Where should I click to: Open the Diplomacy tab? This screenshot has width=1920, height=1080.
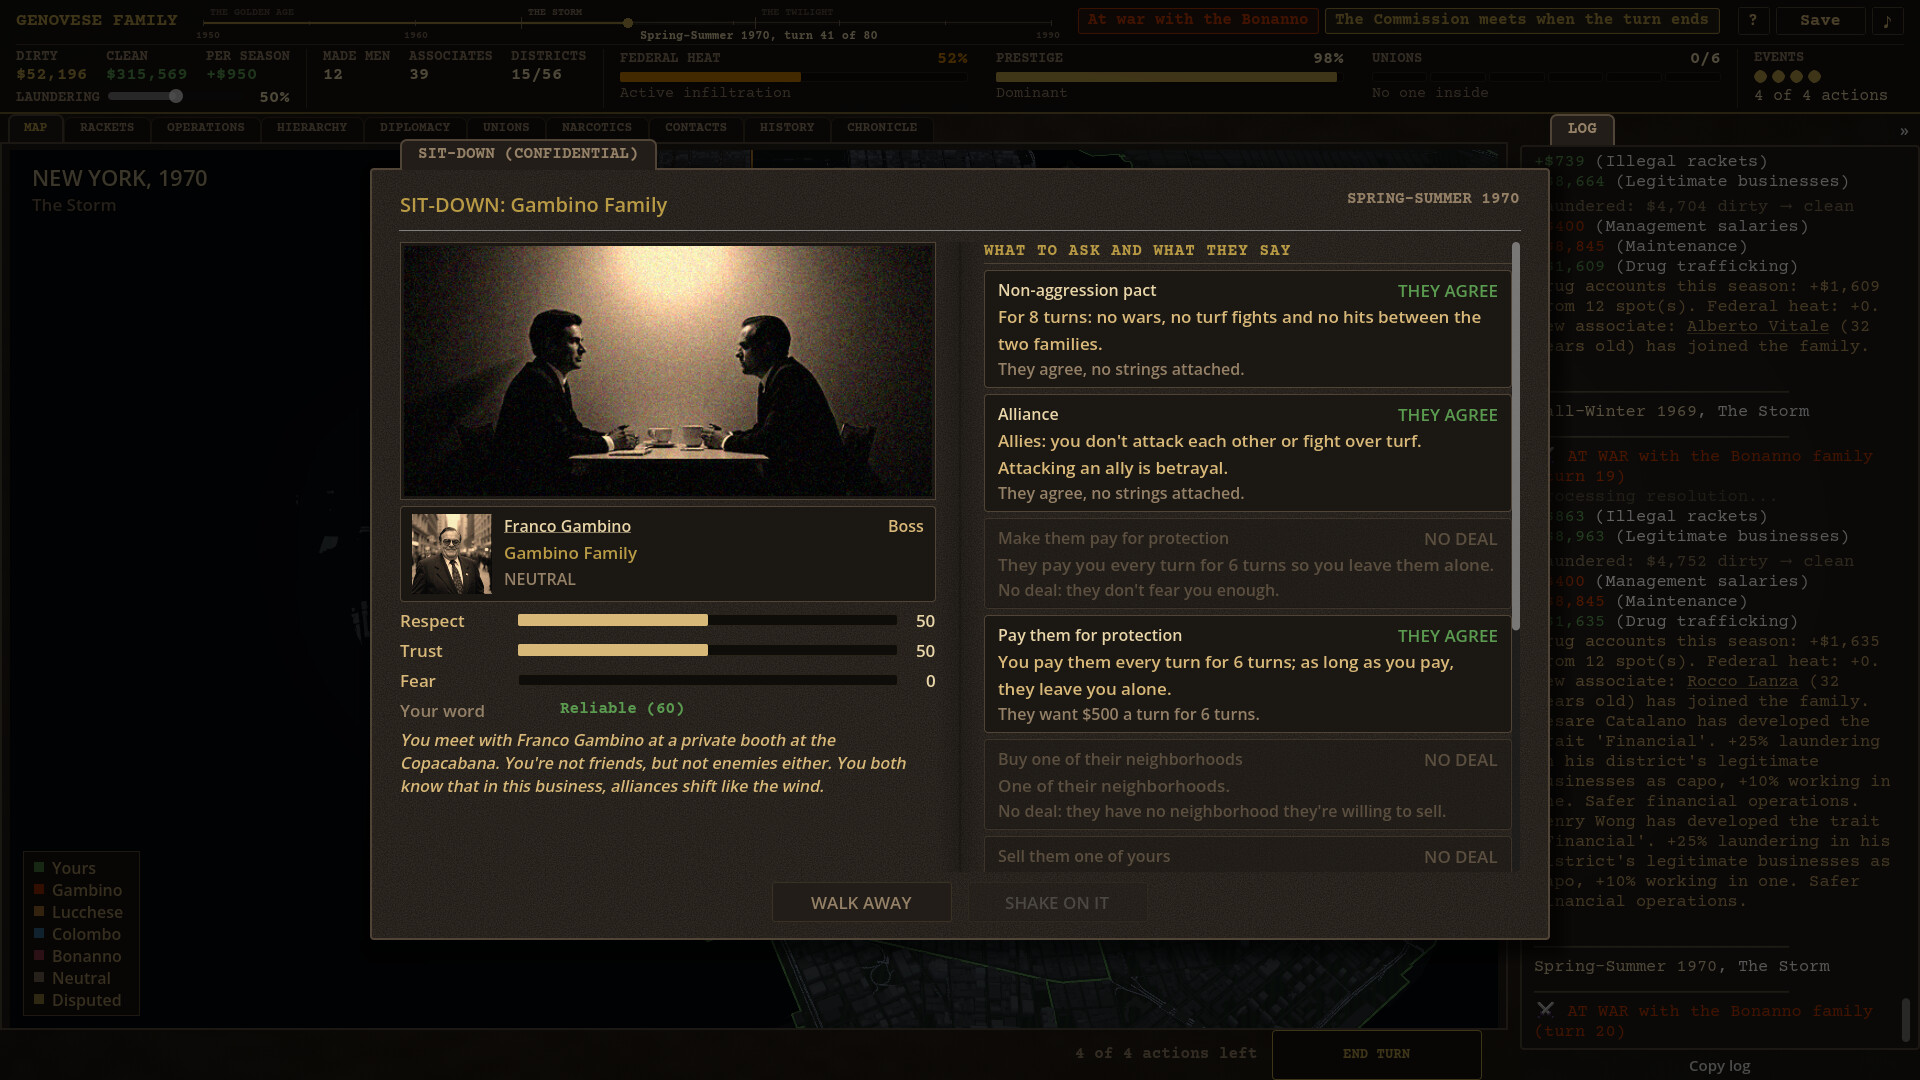(x=415, y=128)
